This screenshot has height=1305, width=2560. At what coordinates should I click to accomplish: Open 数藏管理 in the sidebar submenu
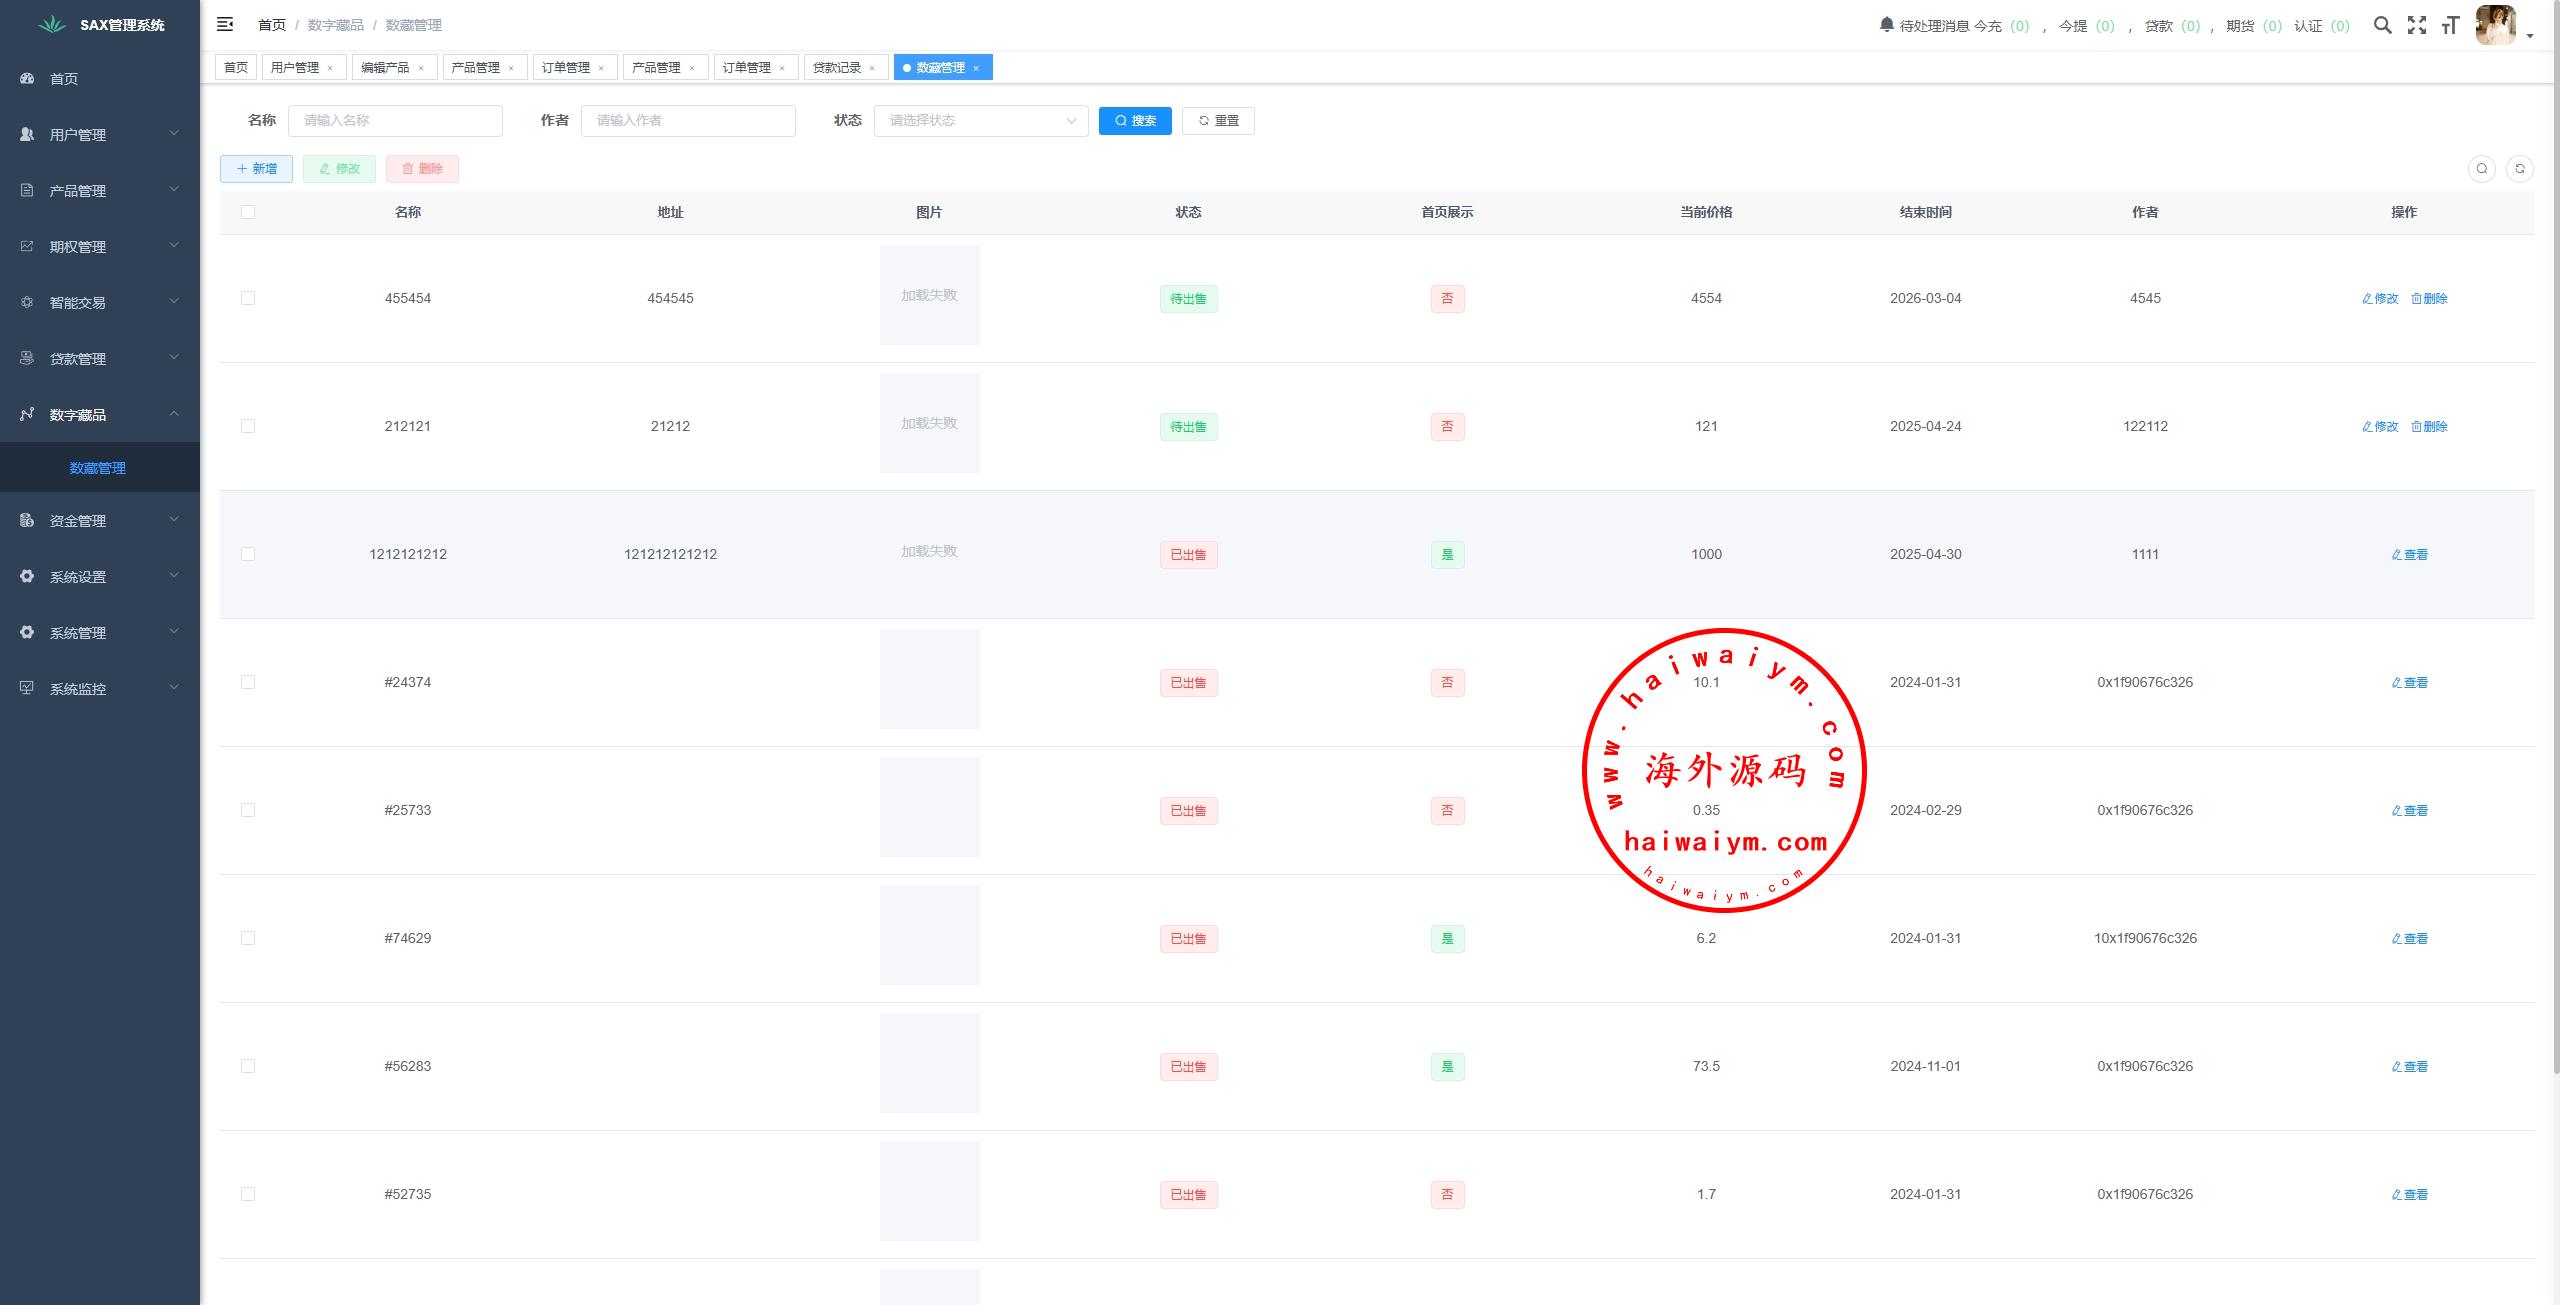97,468
